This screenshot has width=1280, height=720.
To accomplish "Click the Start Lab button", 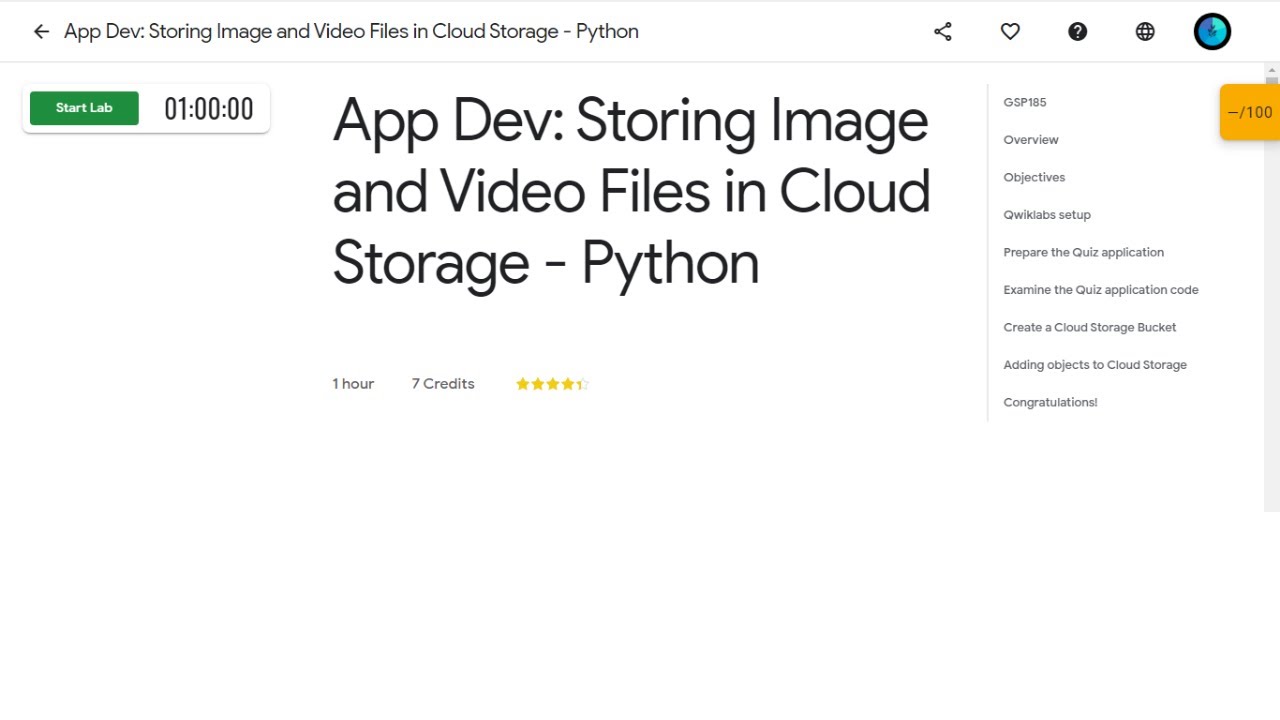I will point(84,108).
